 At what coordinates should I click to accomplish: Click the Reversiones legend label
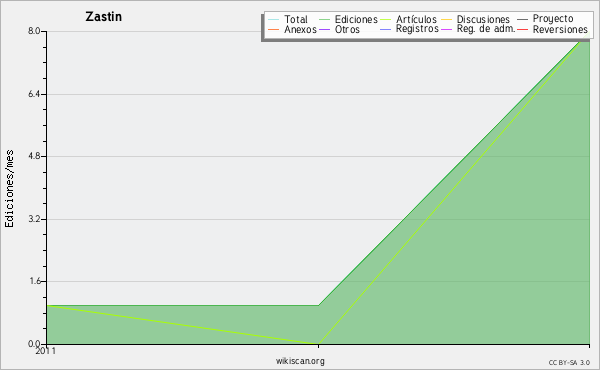click(560, 29)
